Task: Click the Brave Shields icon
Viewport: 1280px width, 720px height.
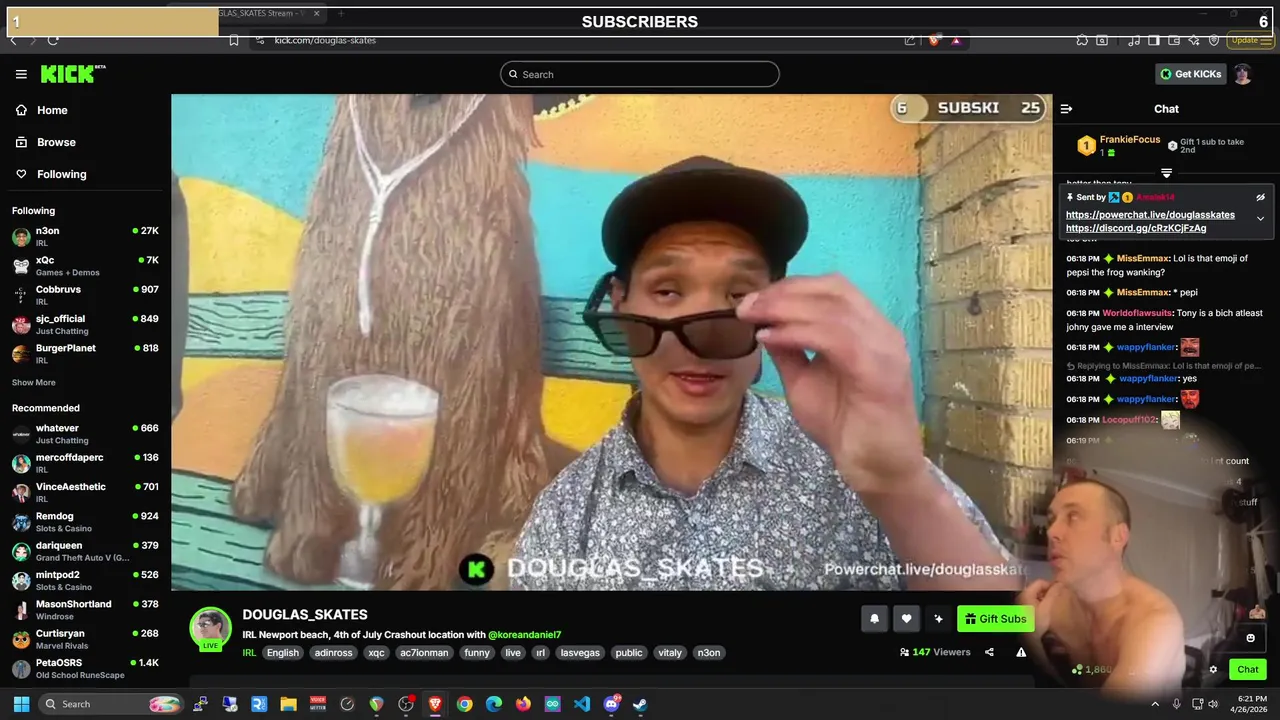Action: point(934,40)
